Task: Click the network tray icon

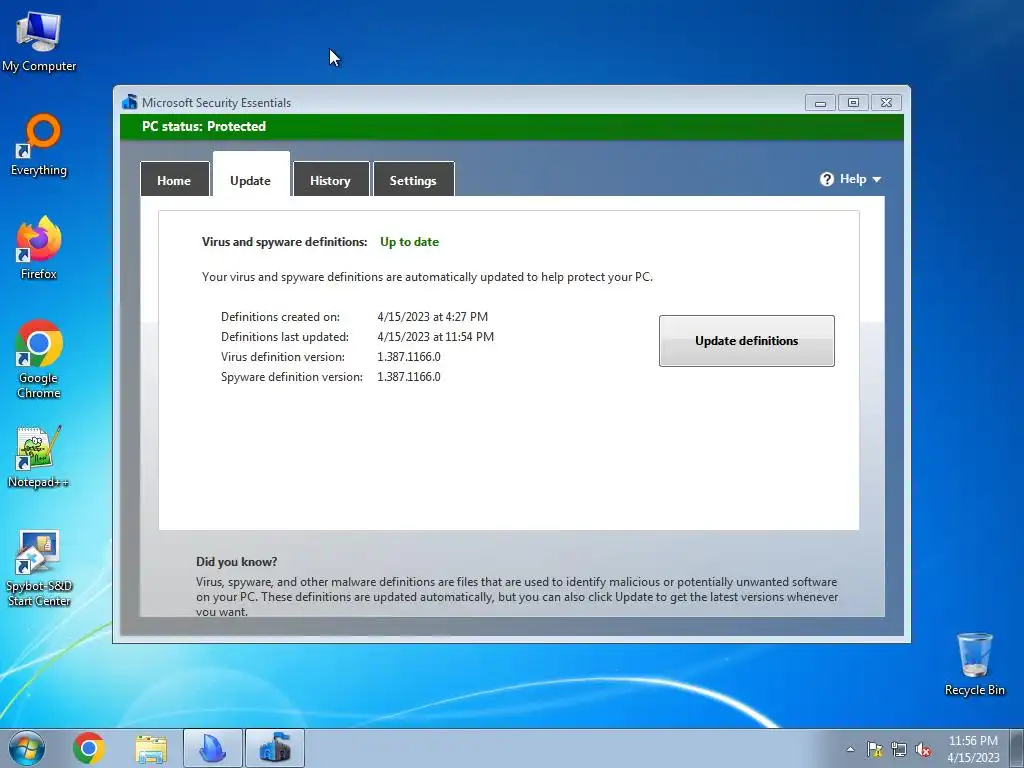Action: (899, 749)
